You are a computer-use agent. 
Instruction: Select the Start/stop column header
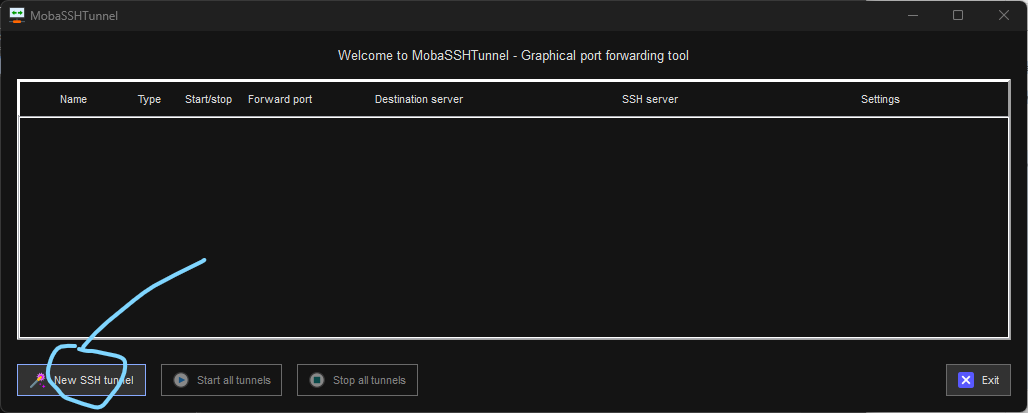(208, 100)
